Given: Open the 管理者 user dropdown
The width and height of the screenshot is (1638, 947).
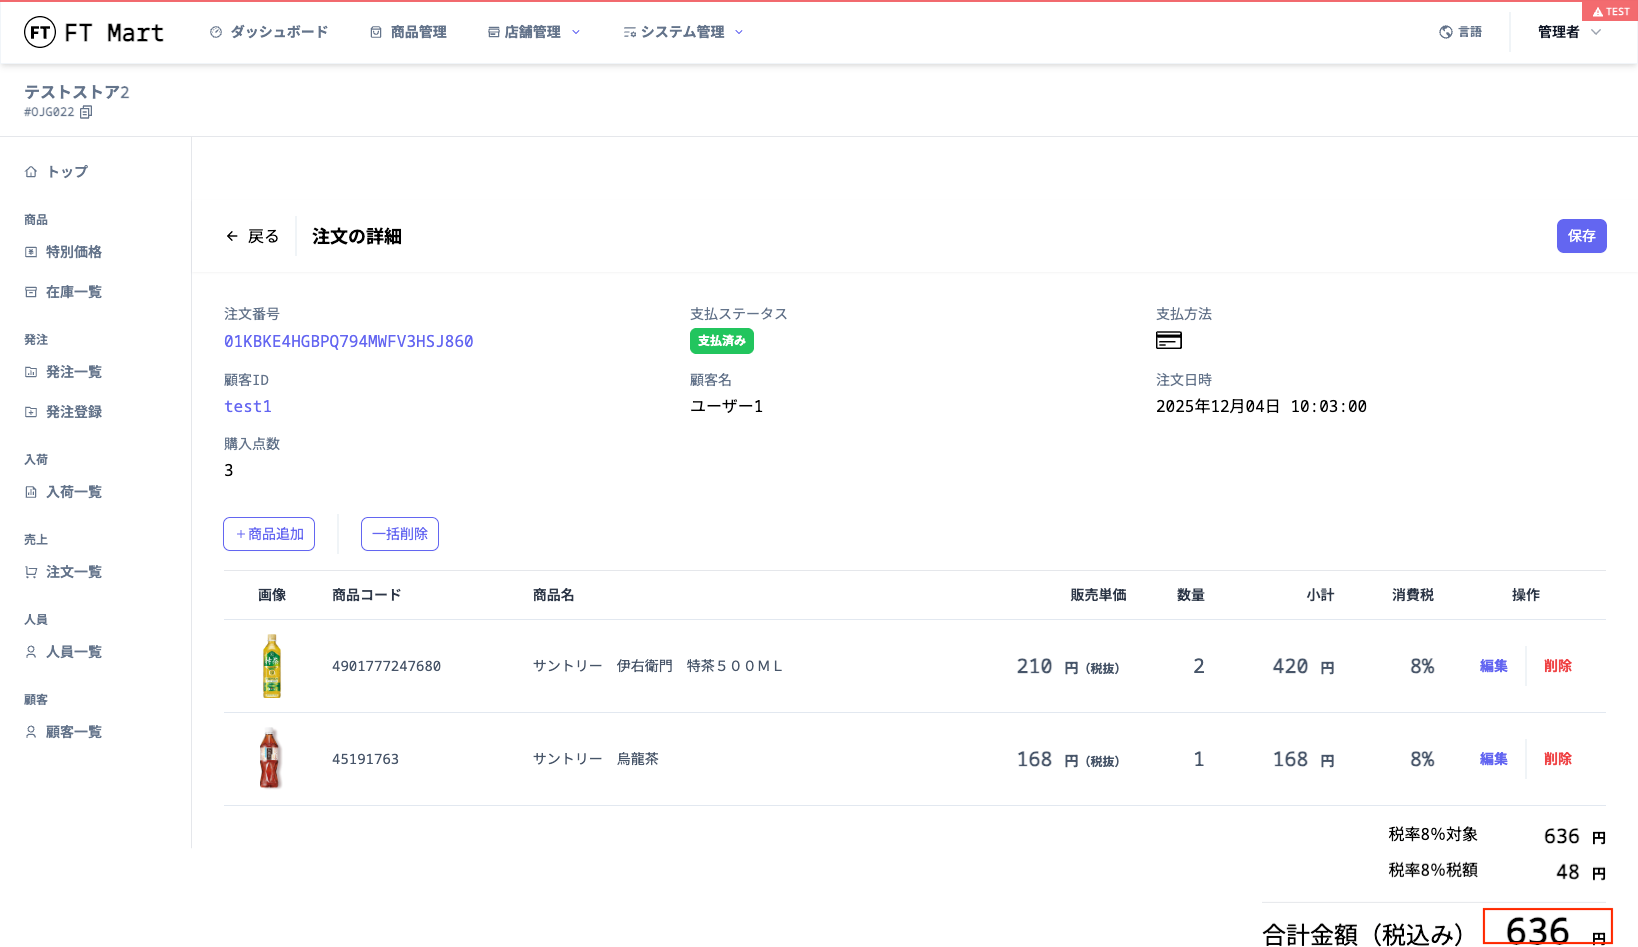Looking at the screenshot, I should [1569, 32].
